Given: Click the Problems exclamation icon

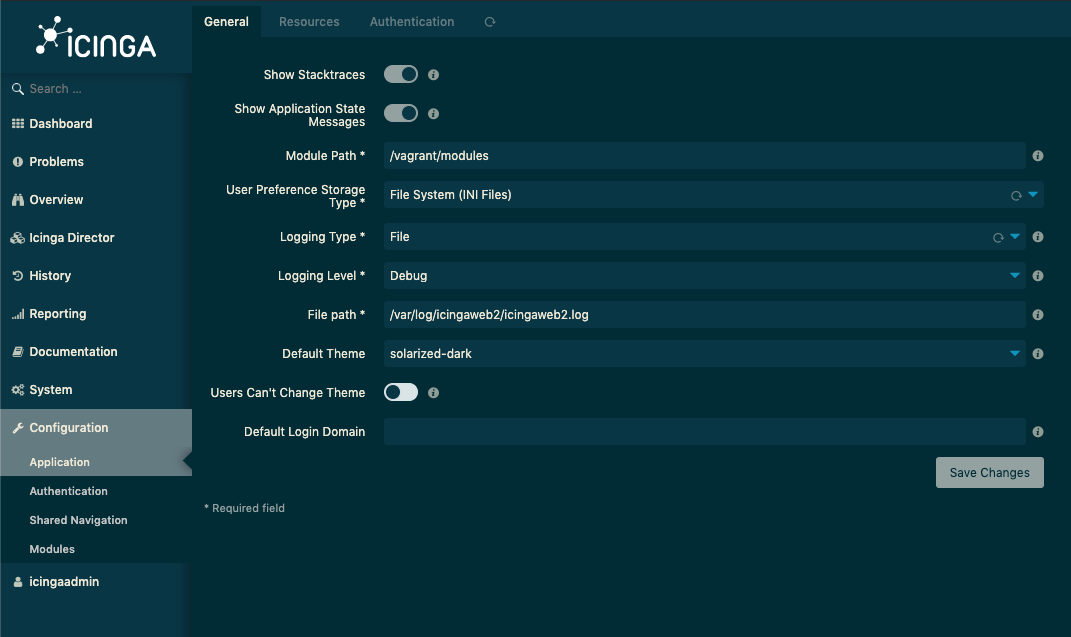Looking at the screenshot, I should (x=18, y=162).
